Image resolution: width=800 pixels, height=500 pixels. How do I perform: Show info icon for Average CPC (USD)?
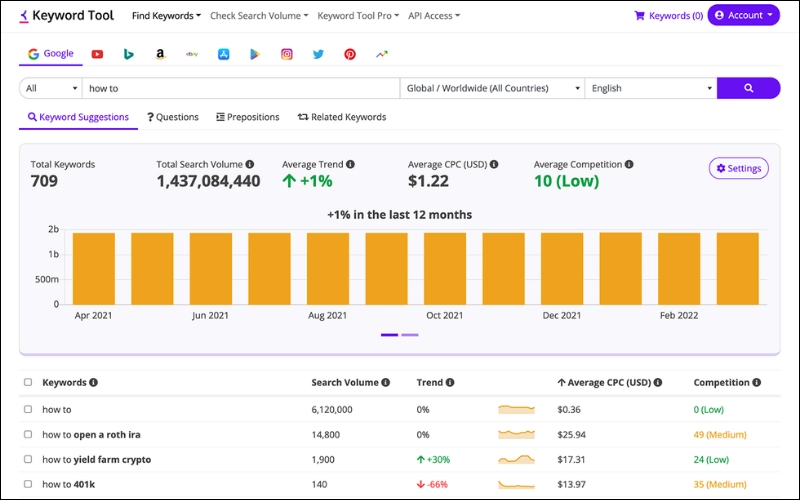[x=494, y=164]
